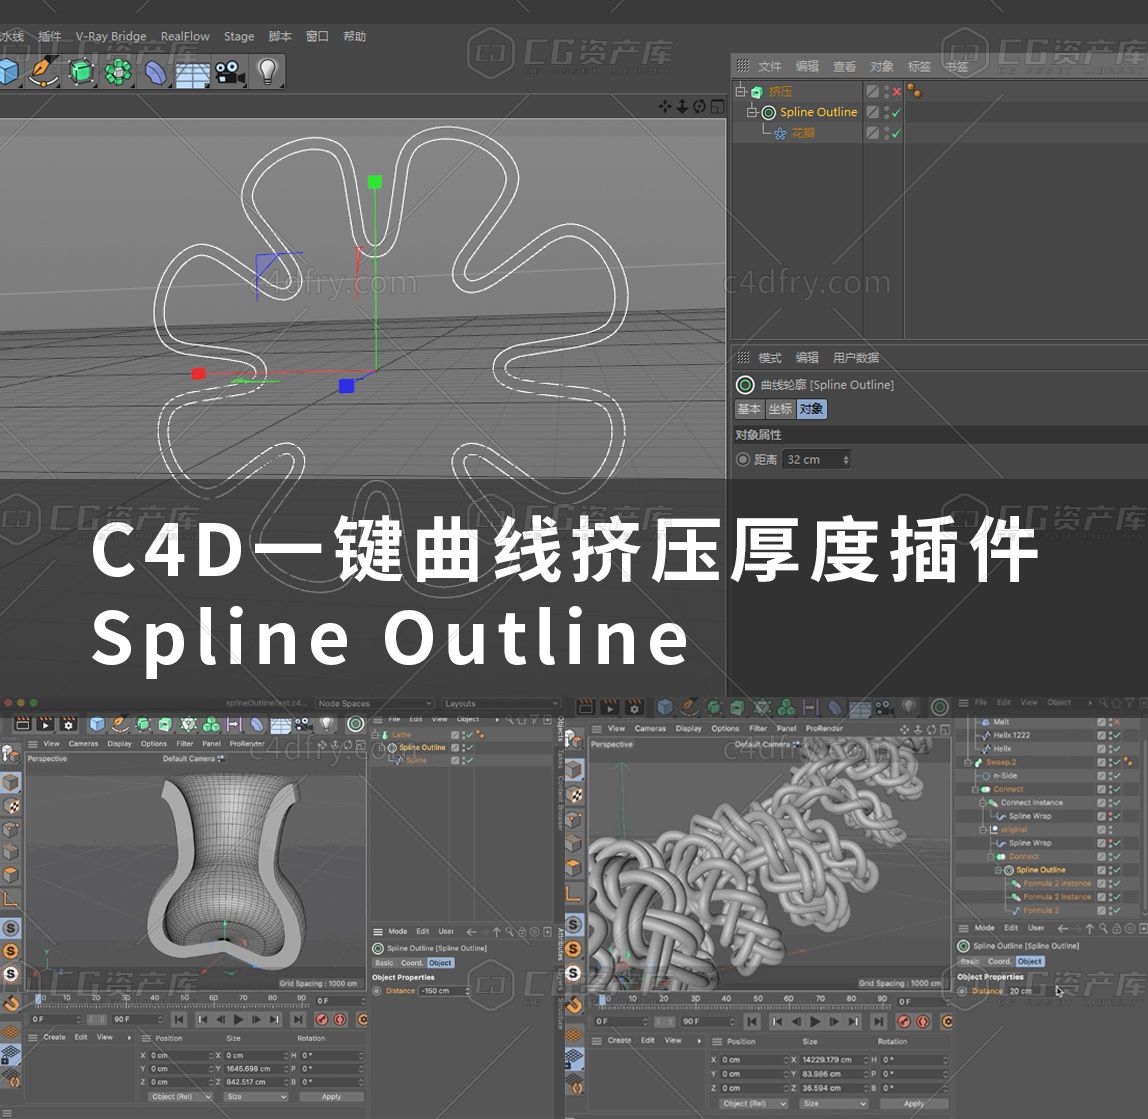
Task: Click the Axis L-shaped icon, bottom-left sidebar
Action: 10,899
